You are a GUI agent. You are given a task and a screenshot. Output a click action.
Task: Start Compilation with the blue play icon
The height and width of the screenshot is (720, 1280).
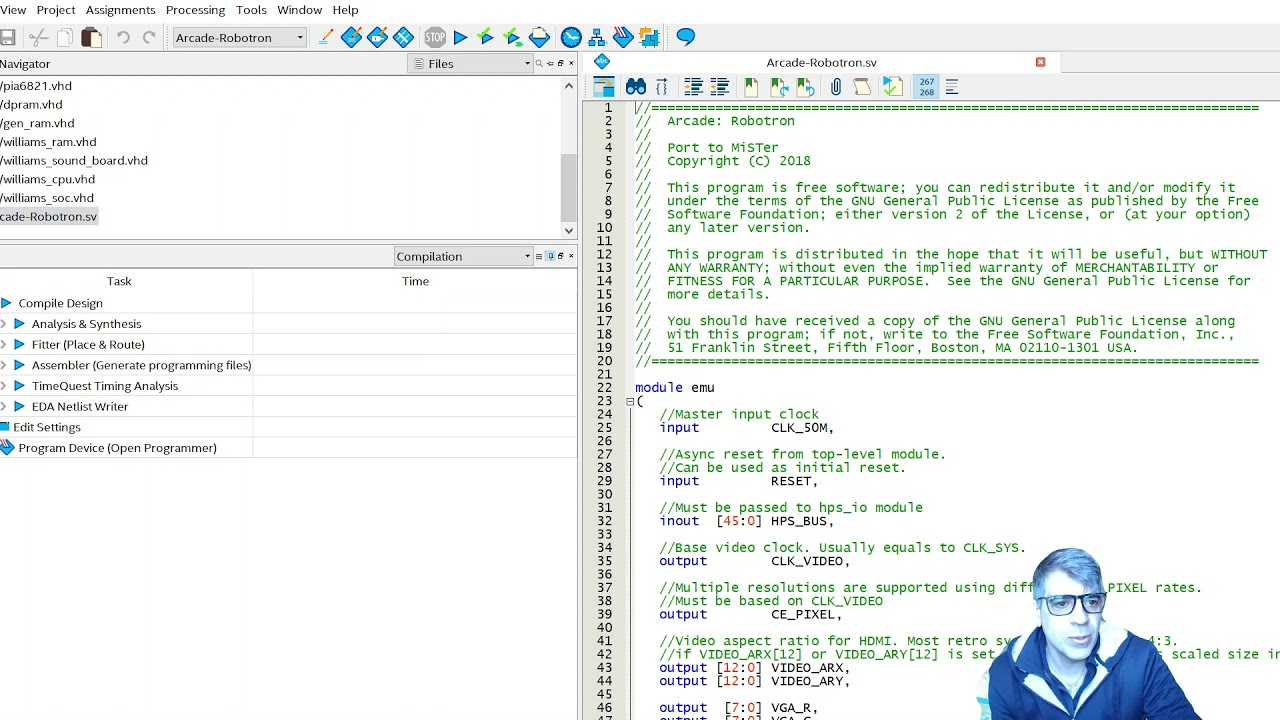tap(460, 38)
